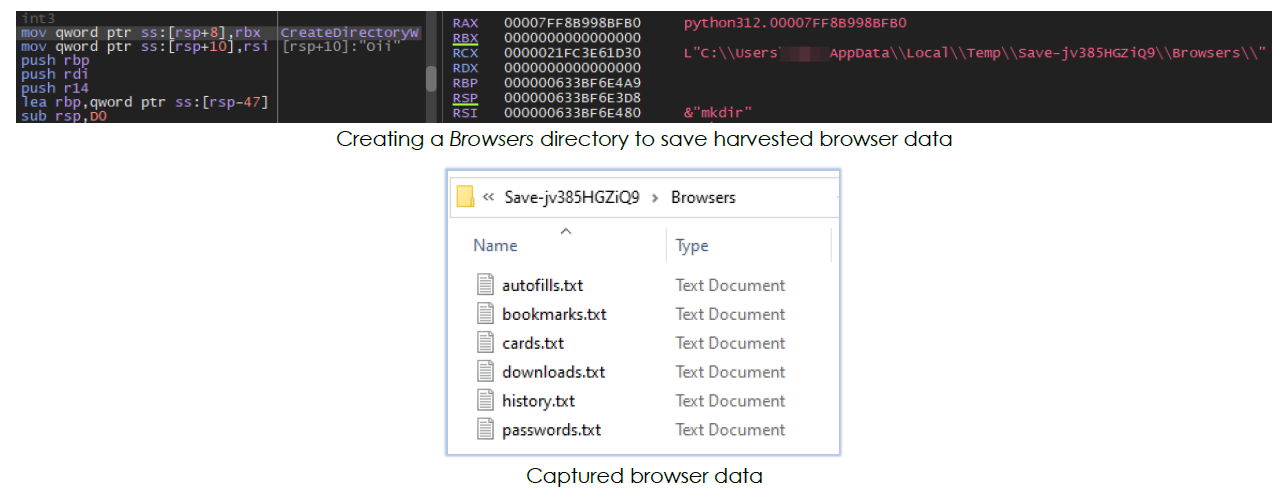
Task: Sort files by the Name column header
Action: pyautogui.click(x=495, y=245)
